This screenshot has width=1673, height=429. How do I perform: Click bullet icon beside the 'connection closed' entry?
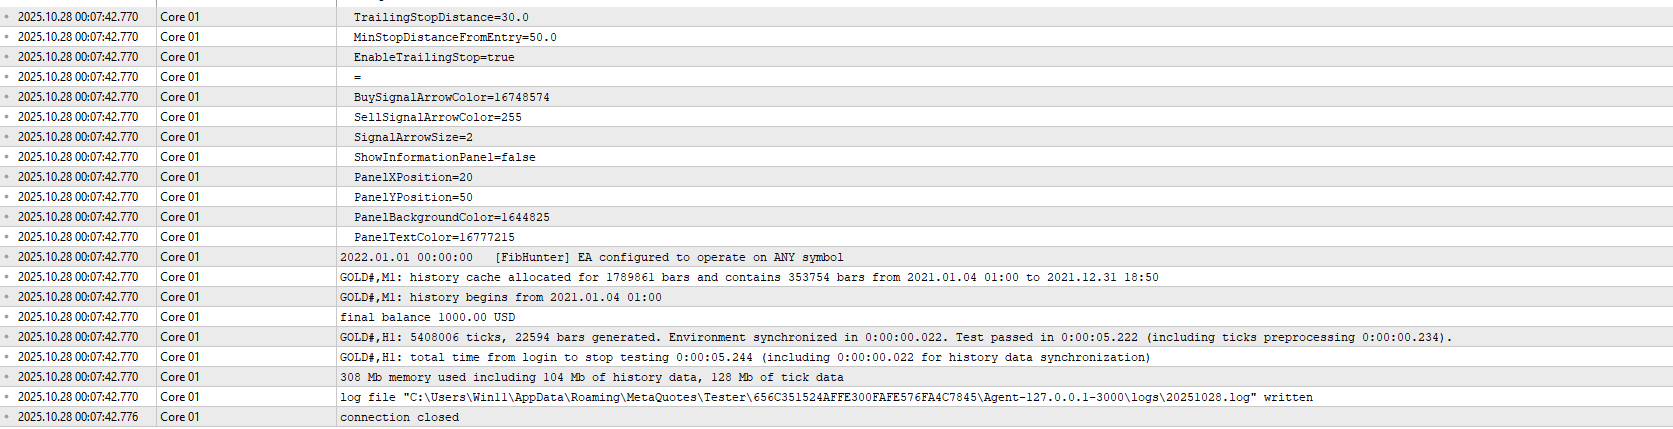click(x=7, y=417)
